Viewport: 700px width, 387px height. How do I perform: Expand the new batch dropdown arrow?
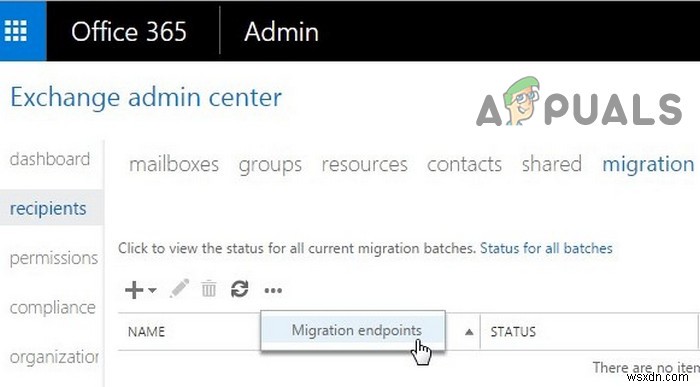[152, 290]
